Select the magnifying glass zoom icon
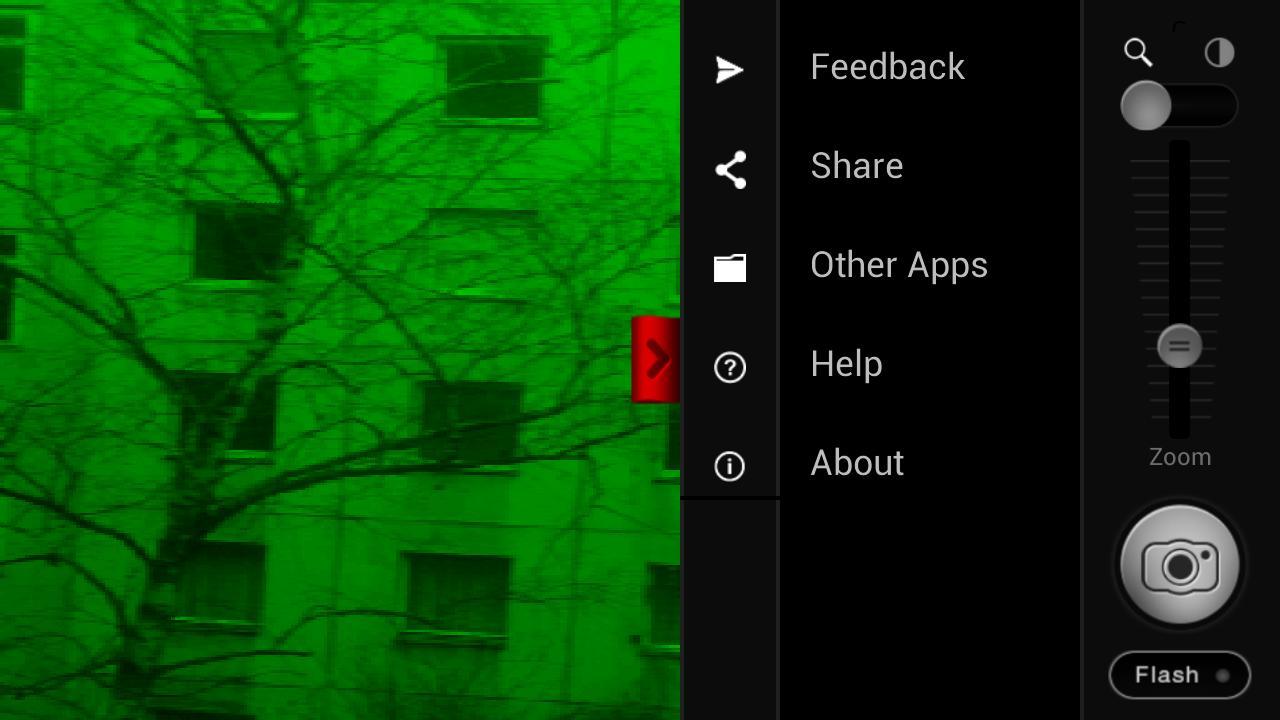1280x720 pixels. [1138, 52]
